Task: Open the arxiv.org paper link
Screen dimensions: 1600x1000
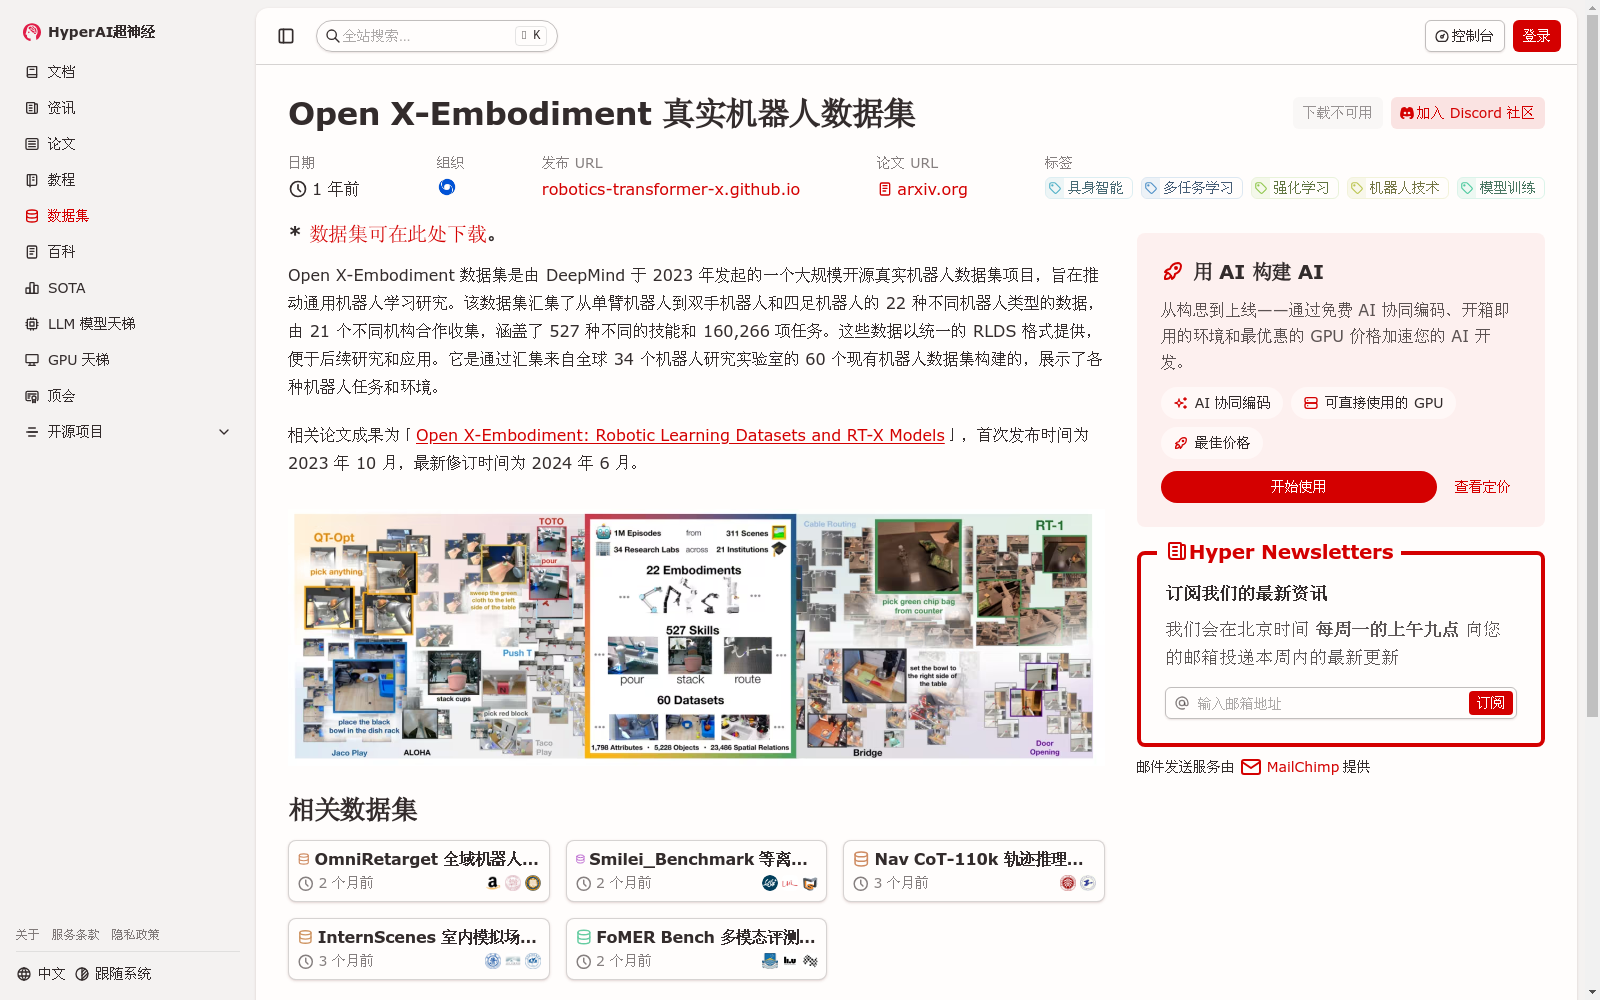Action: pyautogui.click(x=923, y=189)
